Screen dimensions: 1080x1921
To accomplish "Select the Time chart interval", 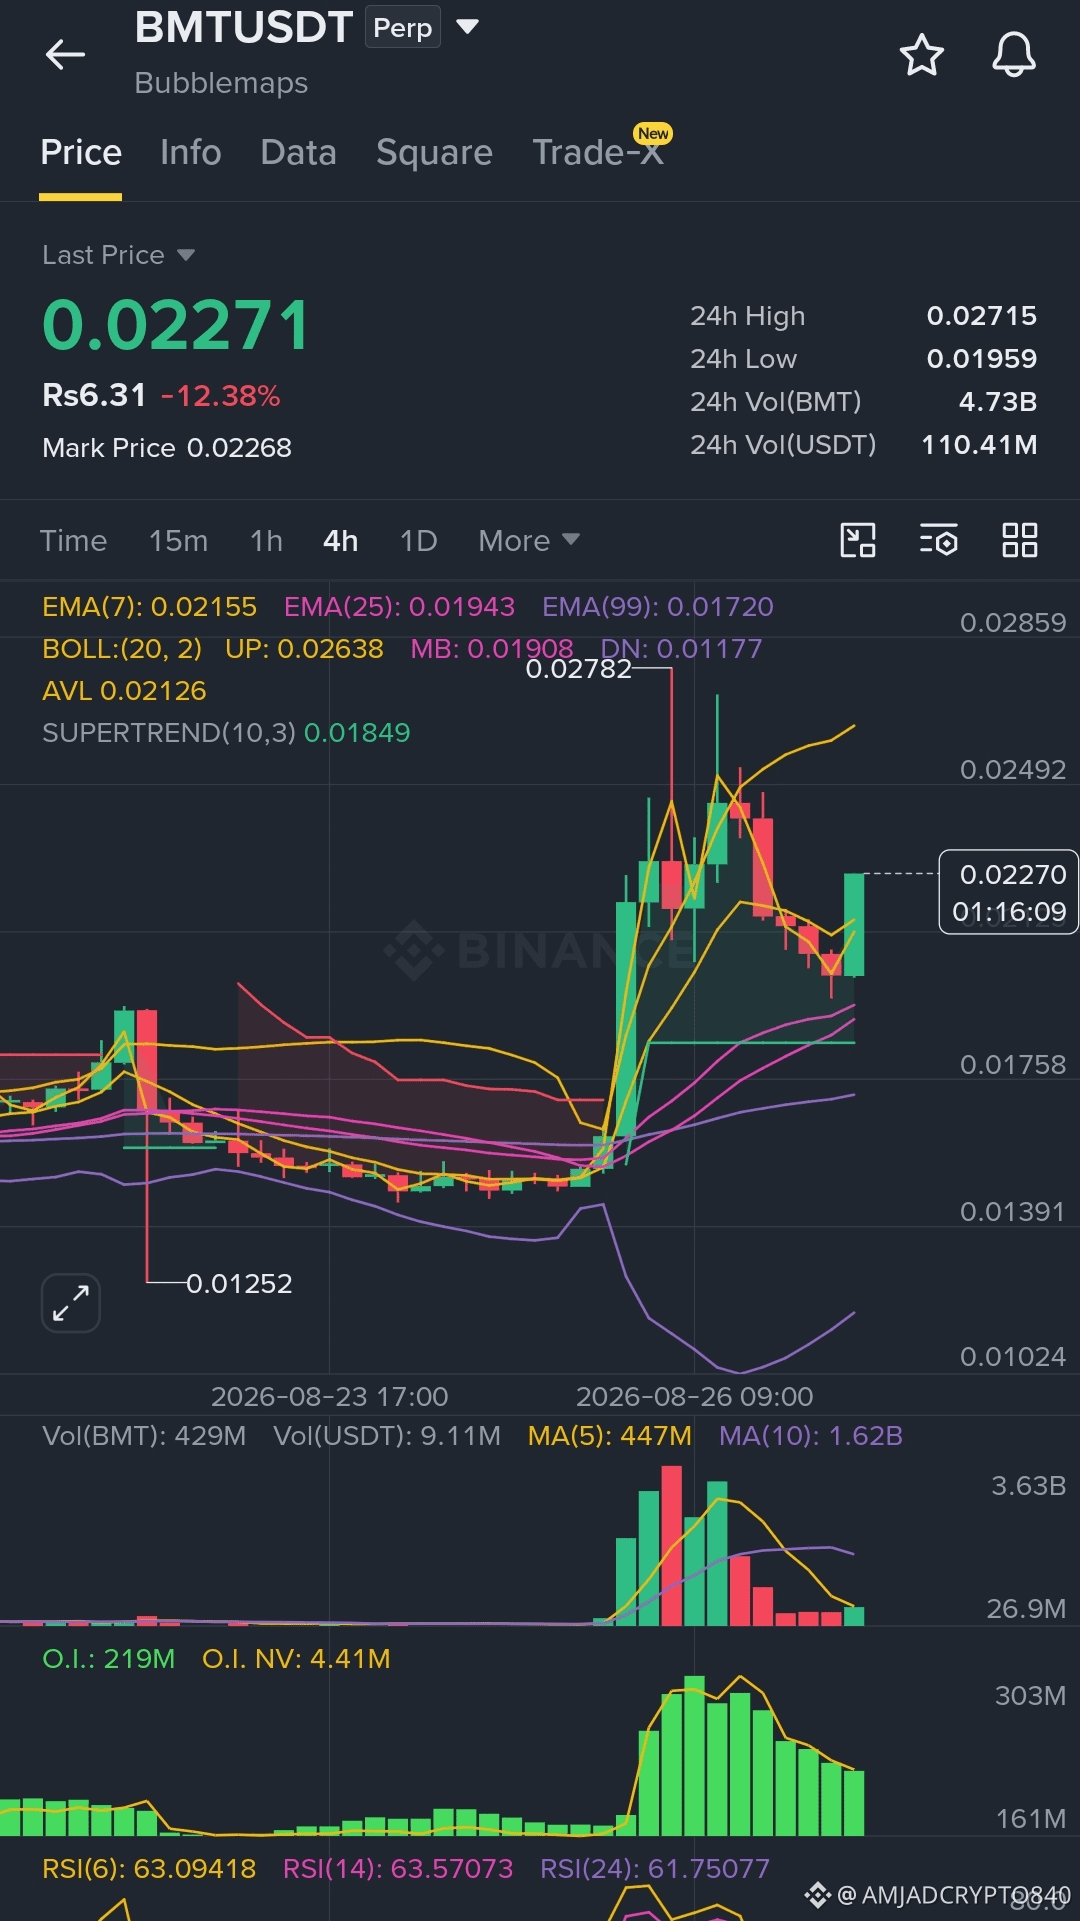I will tap(73, 541).
